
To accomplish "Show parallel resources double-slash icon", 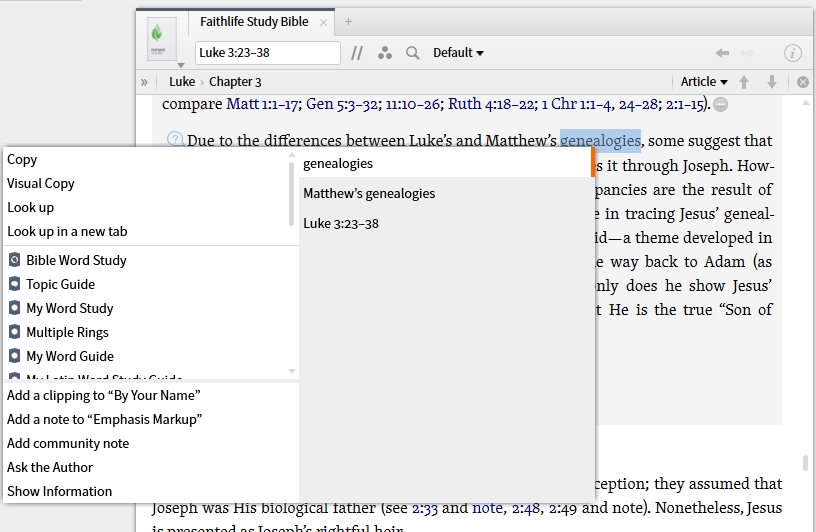I will [x=356, y=53].
